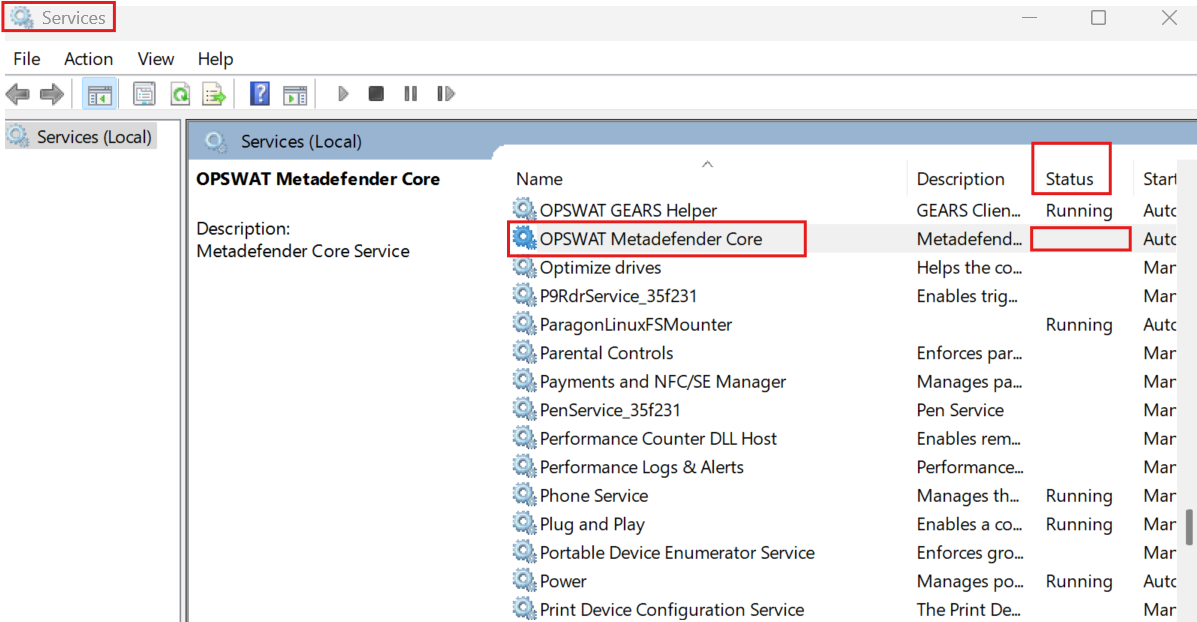Click gear icon of OPSWAT Metadefender Core
This screenshot has width=1197, height=622.
pos(524,238)
